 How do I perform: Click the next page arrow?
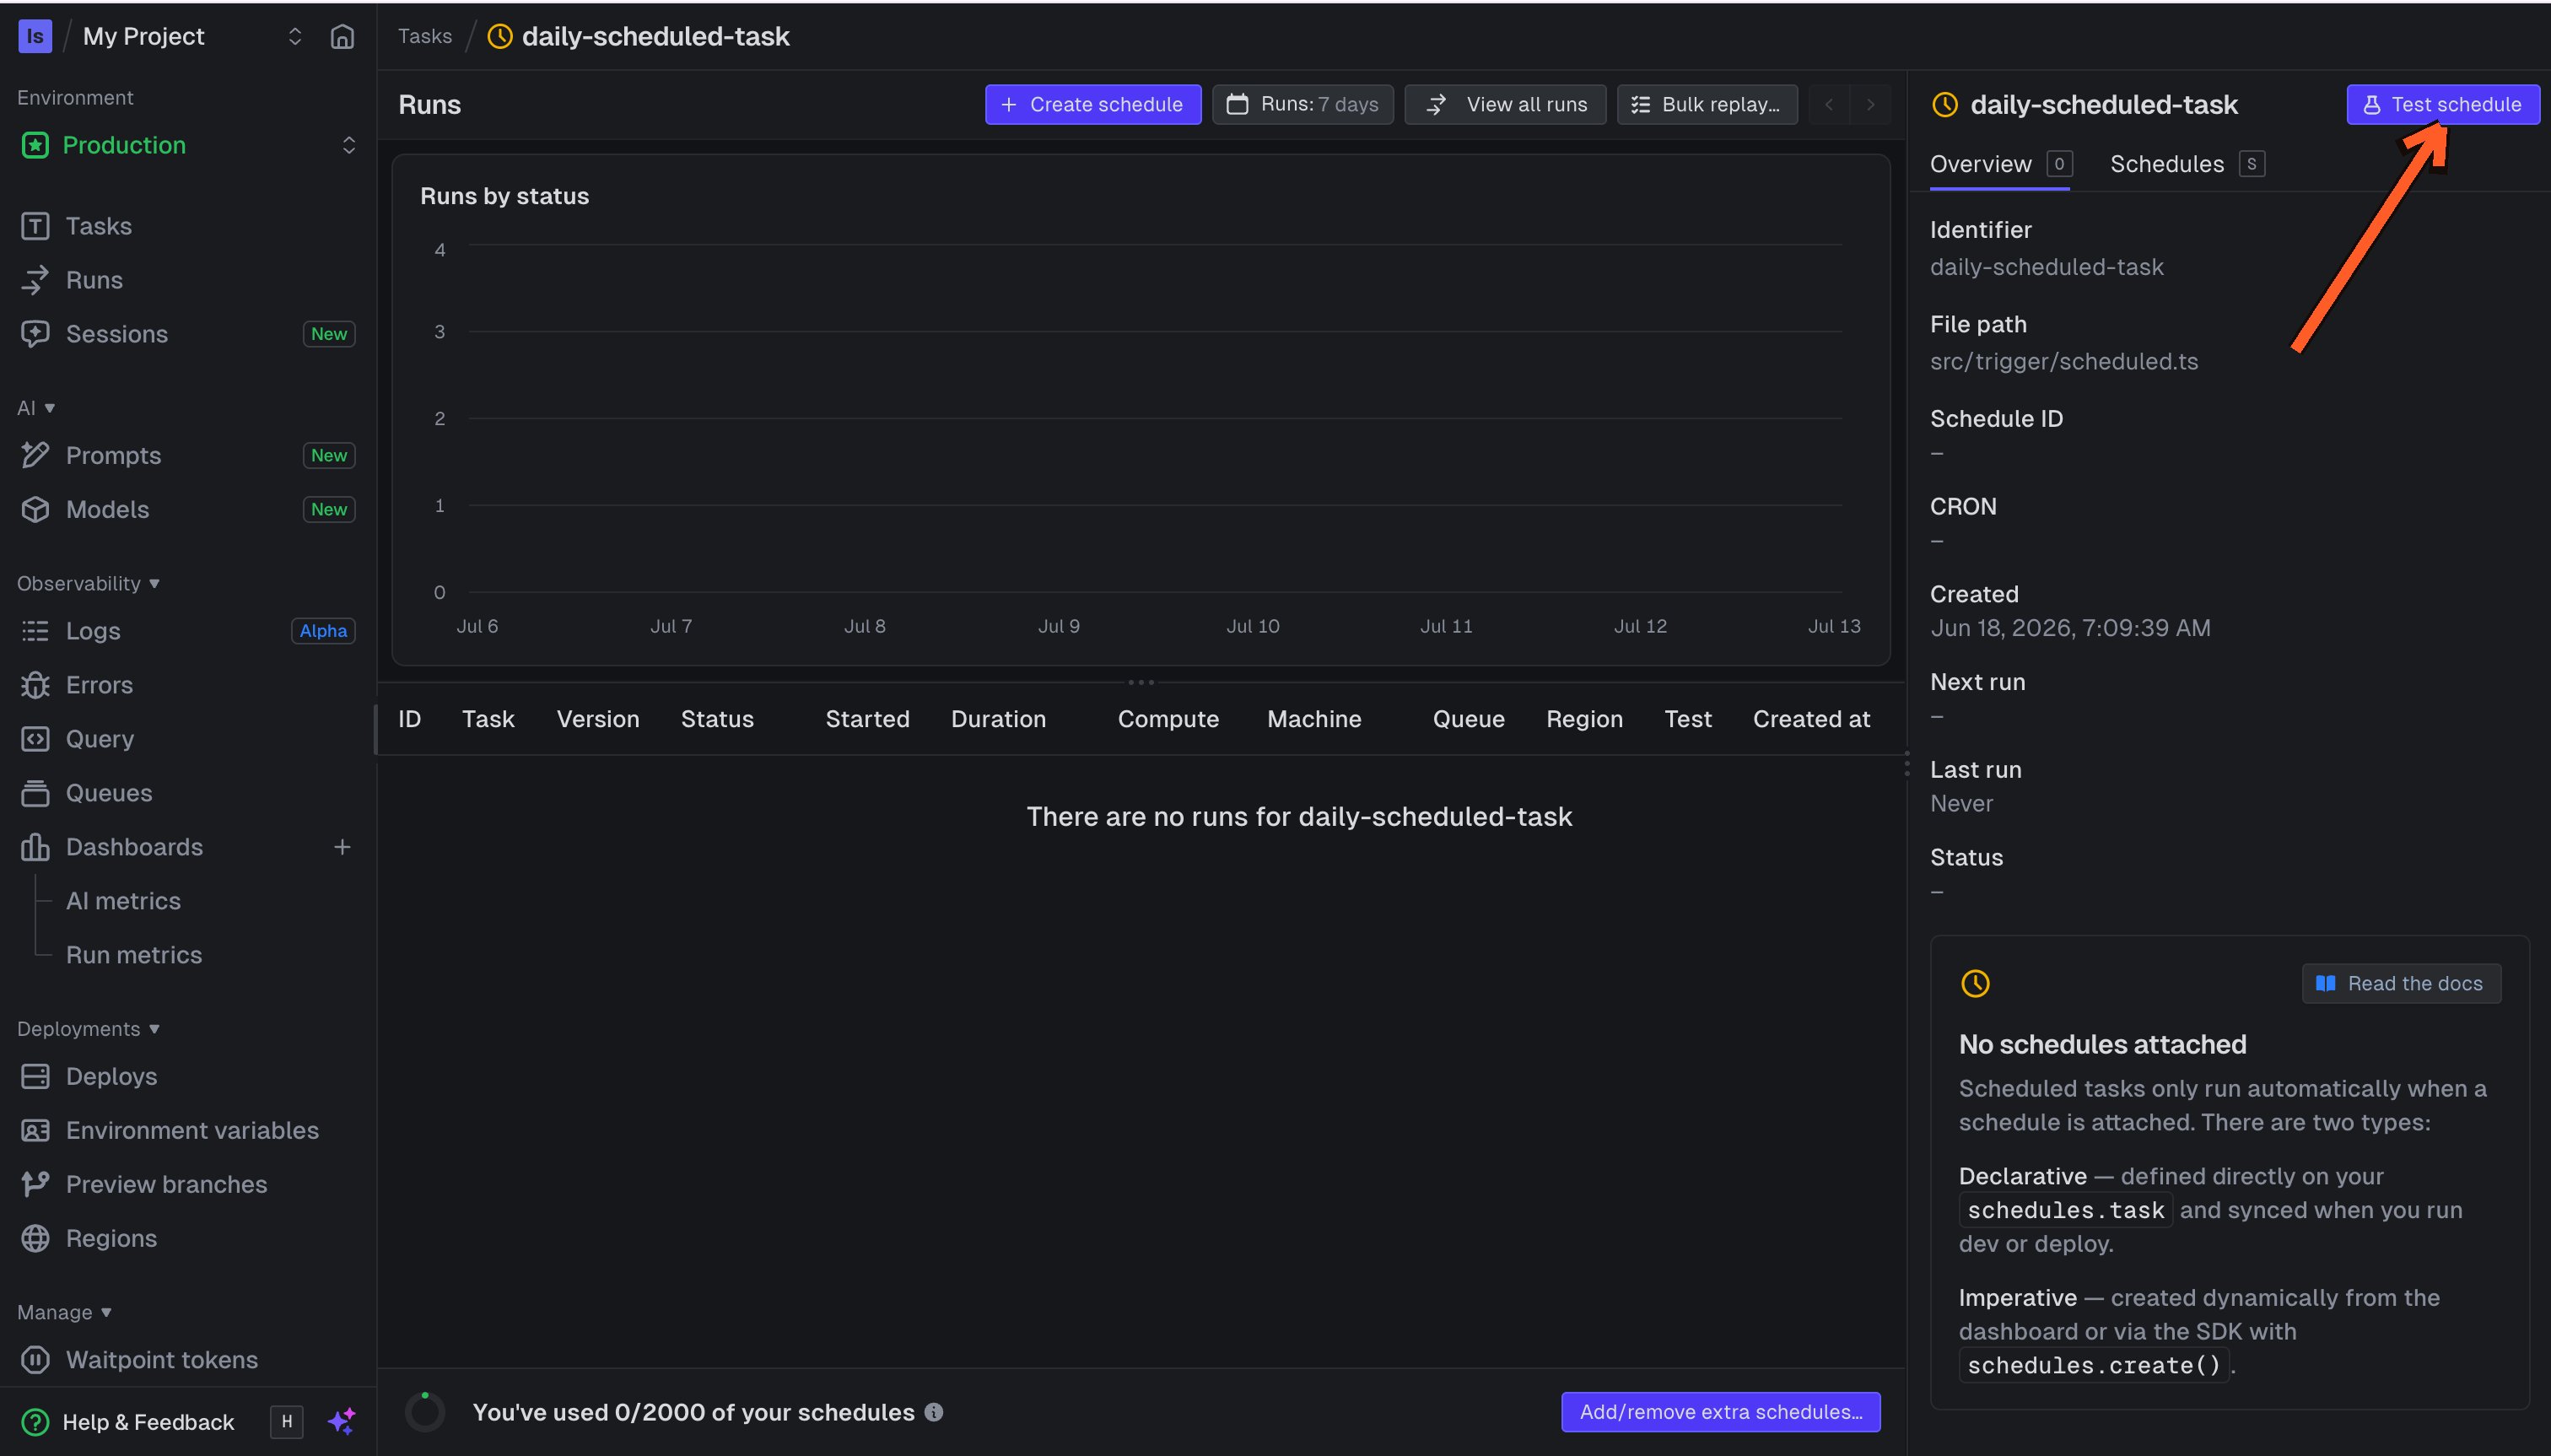1870,104
